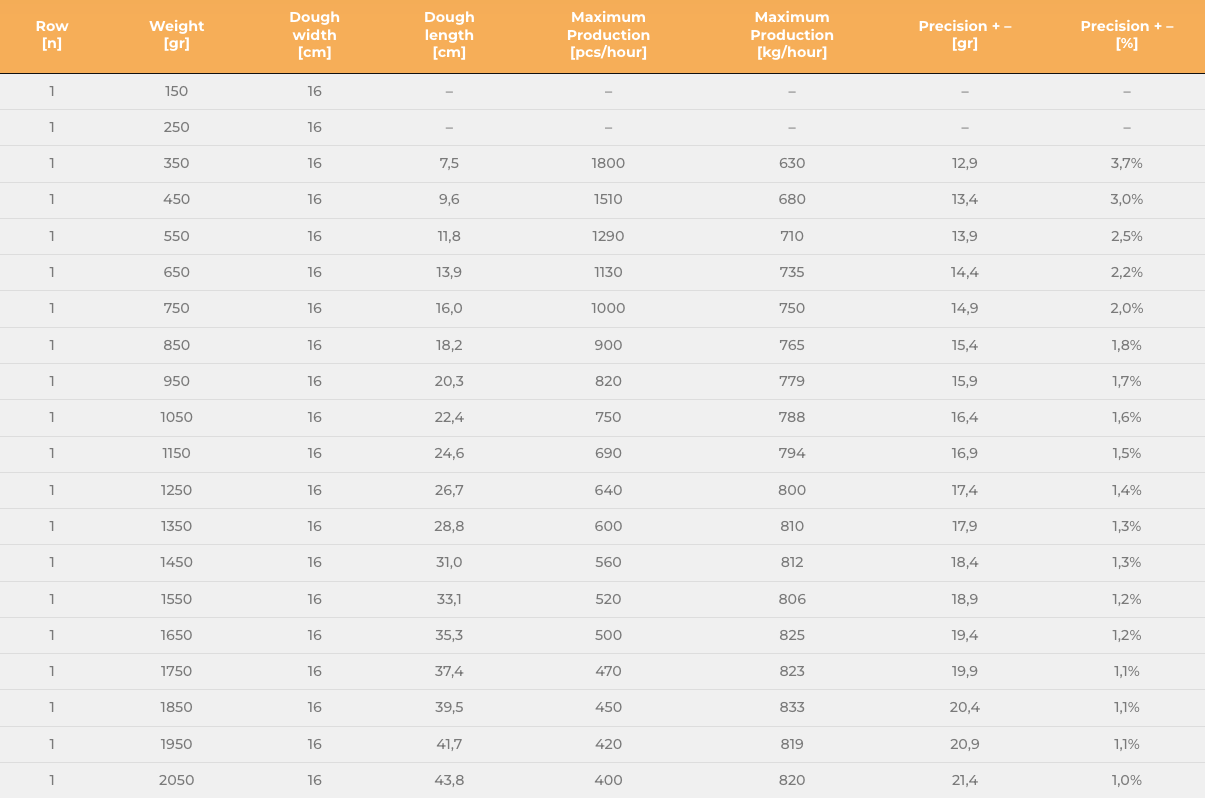Select the 1800 pcs/hour cell

608,163
